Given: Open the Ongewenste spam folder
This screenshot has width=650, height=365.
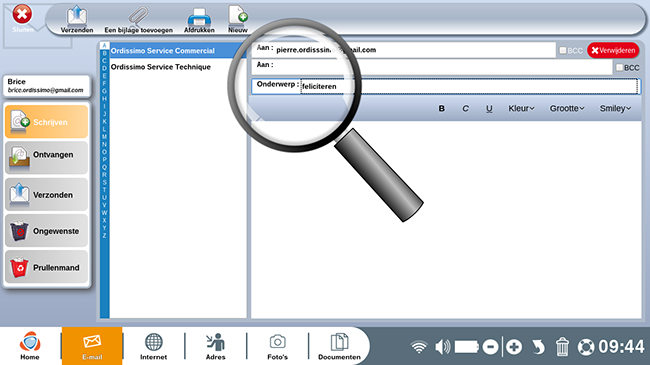Looking at the screenshot, I should pyautogui.click(x=46, y=231).
